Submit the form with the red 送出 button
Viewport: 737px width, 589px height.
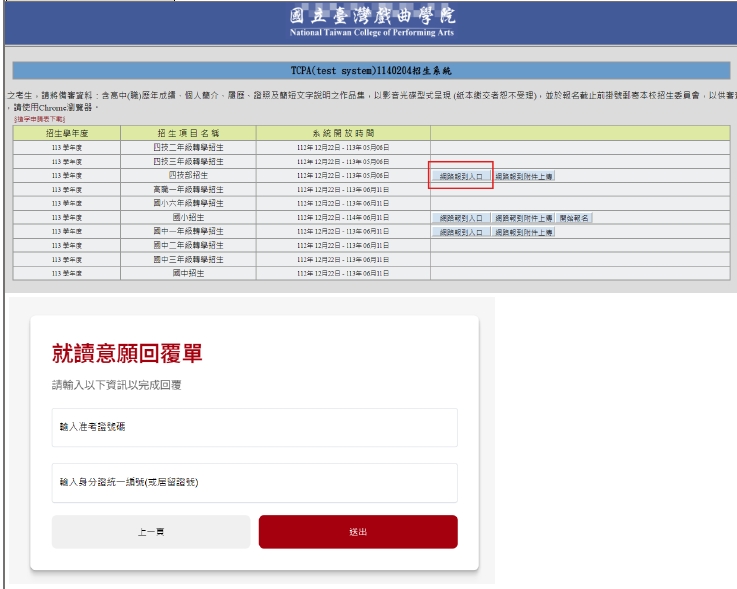point(358,532)
